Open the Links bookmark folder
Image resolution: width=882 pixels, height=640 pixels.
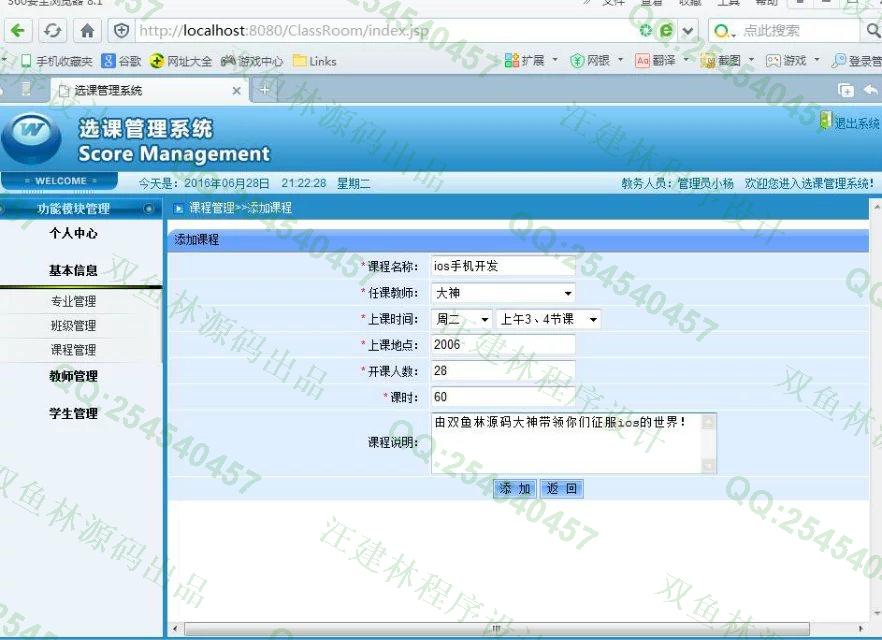click(314, 61)
